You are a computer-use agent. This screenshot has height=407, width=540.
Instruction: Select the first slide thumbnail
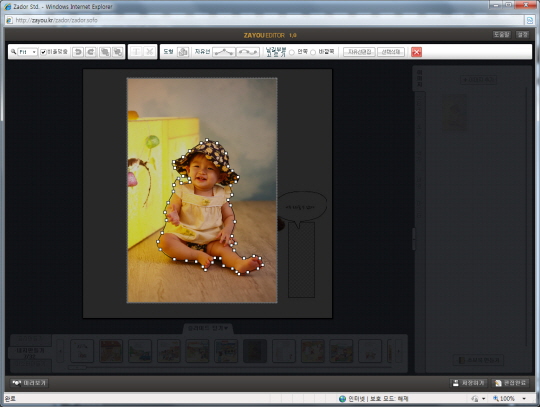pyautogui.click(x=82, y=351)
